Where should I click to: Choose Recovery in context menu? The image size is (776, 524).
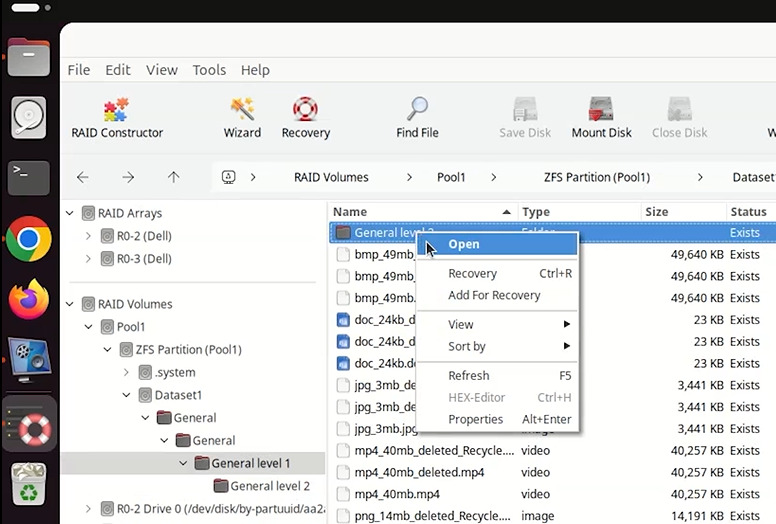click(497, 274)
